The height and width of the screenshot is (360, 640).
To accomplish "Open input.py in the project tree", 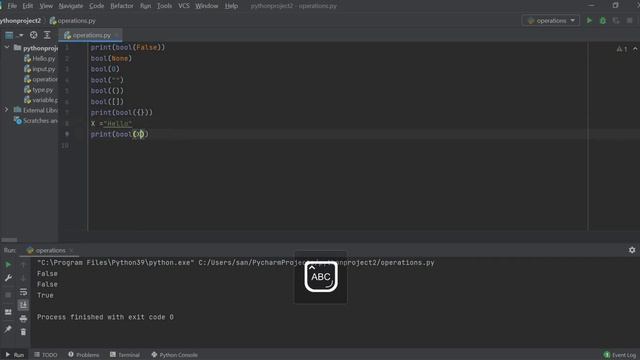I will 40,69.
